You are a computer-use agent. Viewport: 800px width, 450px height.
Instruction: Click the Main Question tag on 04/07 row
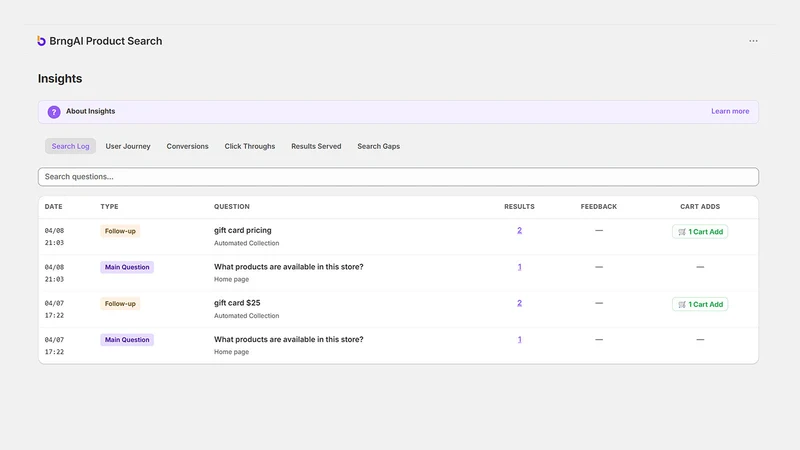pos(127,340)
